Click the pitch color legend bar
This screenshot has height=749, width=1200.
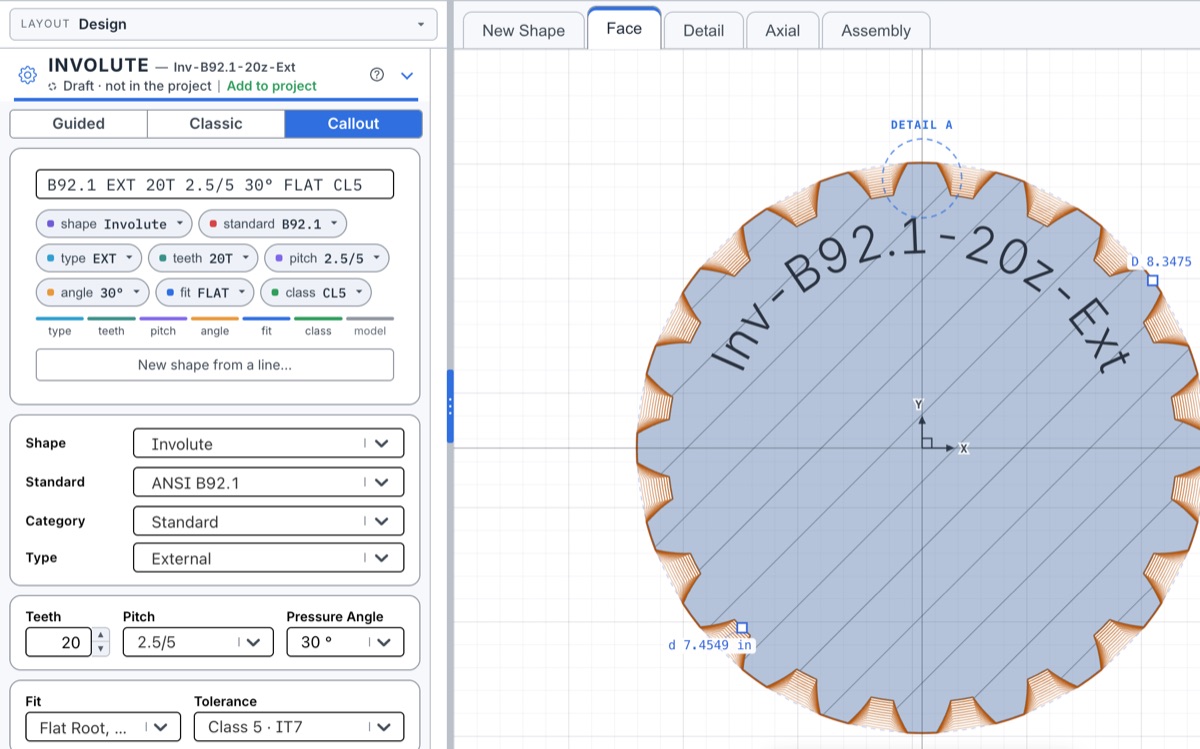163,319
